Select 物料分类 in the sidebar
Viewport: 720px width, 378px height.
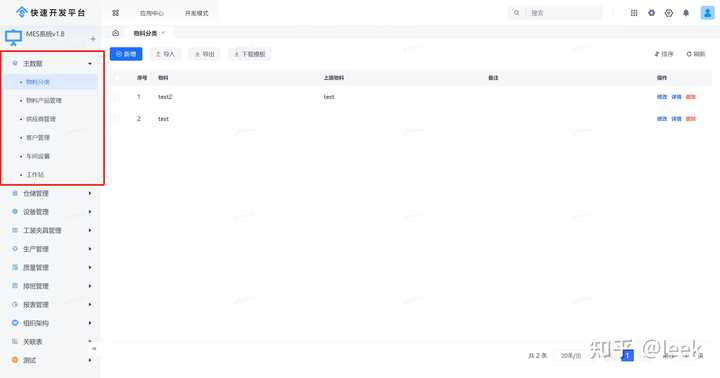tap(38, 82)
